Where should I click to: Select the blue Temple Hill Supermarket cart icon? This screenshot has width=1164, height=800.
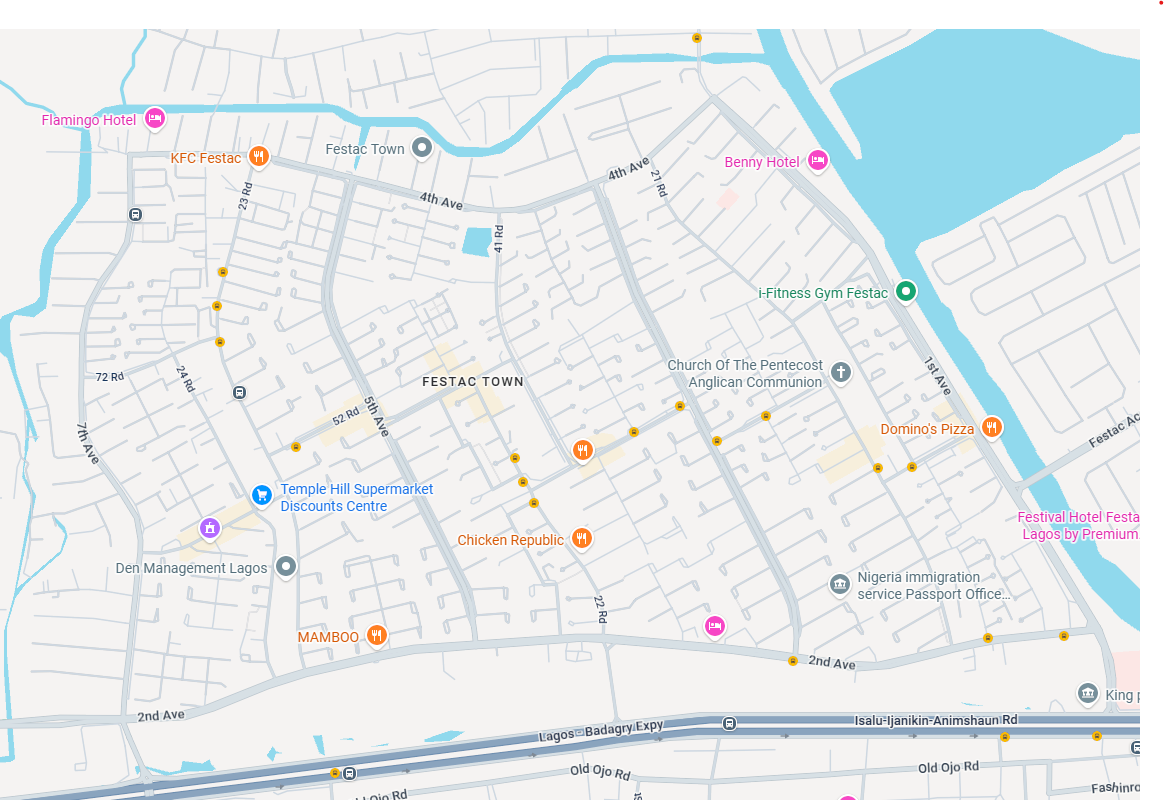click(261, 495)
